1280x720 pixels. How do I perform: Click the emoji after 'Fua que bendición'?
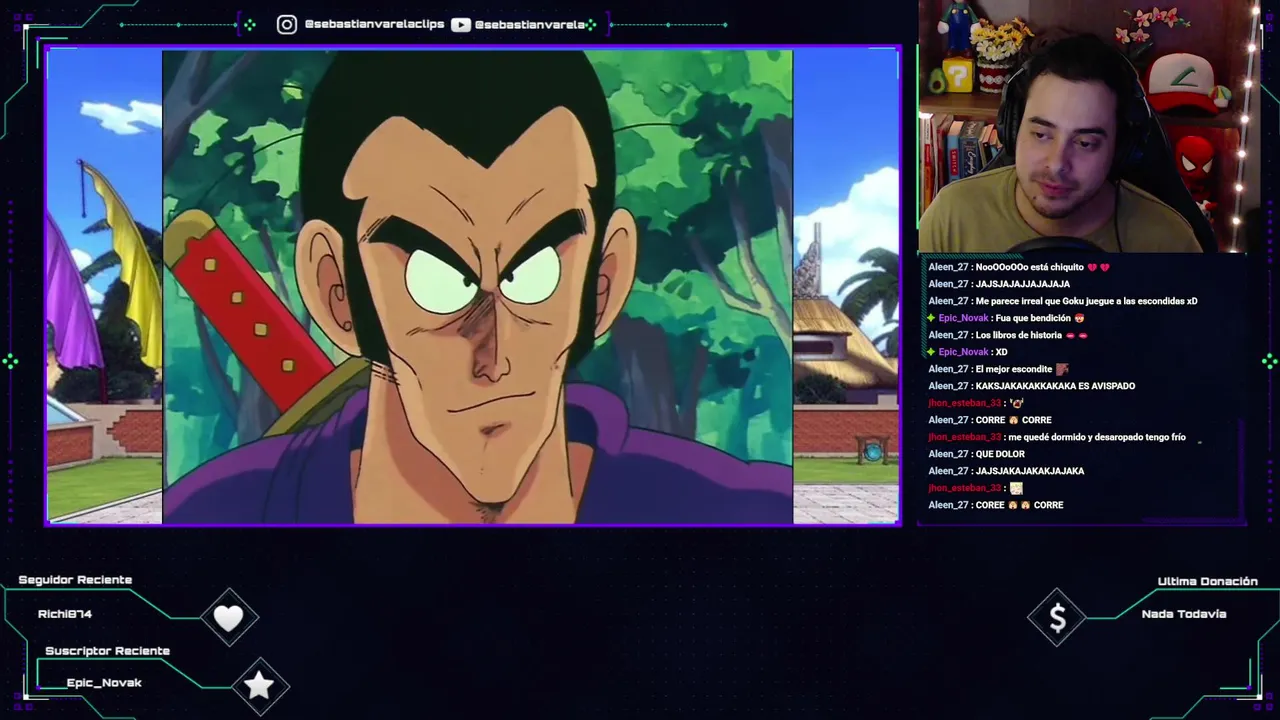1079,318
